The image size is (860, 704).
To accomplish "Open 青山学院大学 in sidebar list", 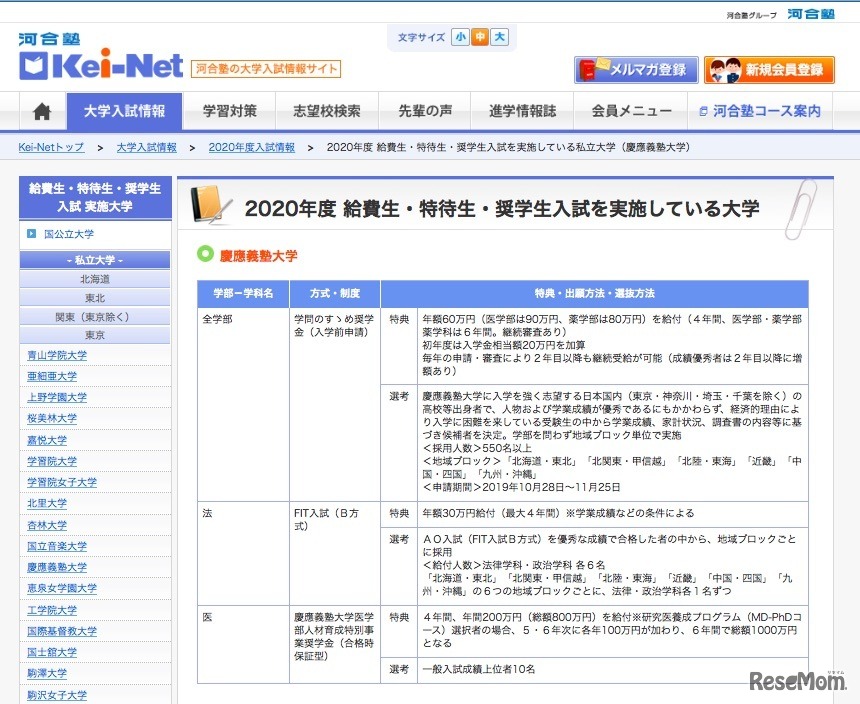I will [x=57, y=355].
